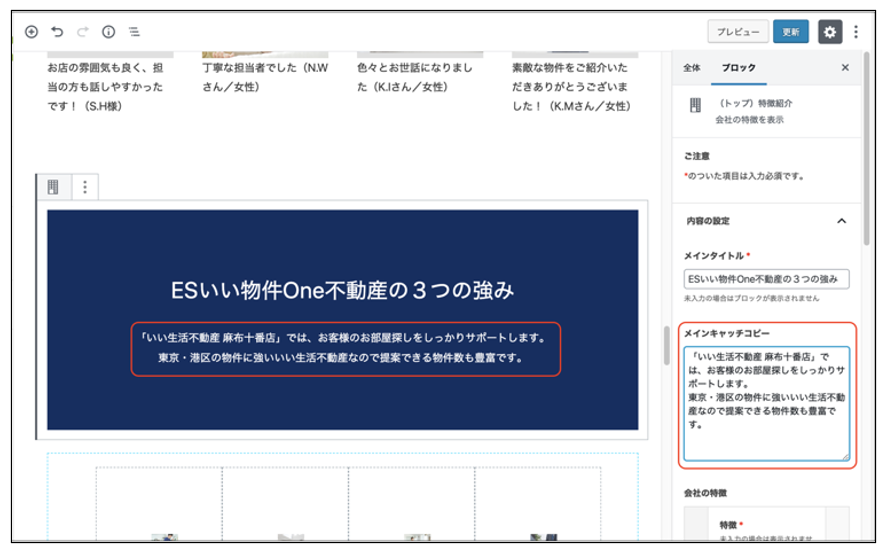887x556 pixels.
Task: Collapse the 内容の設定 section
Action: tap(841, 221)
